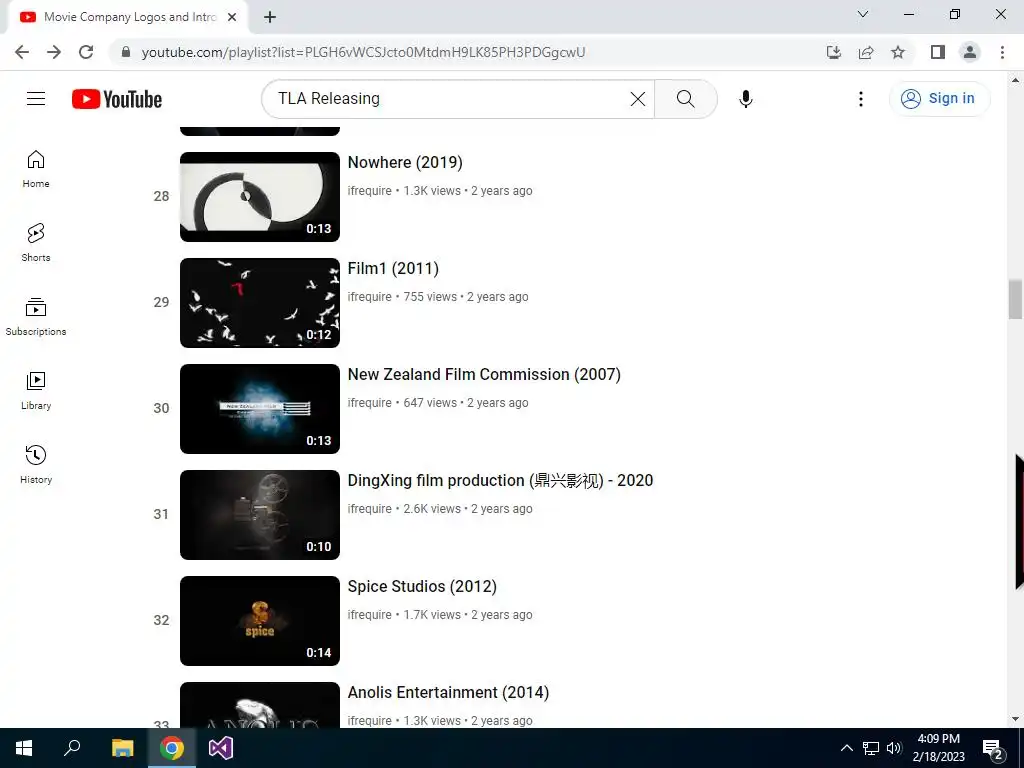Open DingXing film production thumbnail
The image size is (1024, 768).
tap(260, 515)
